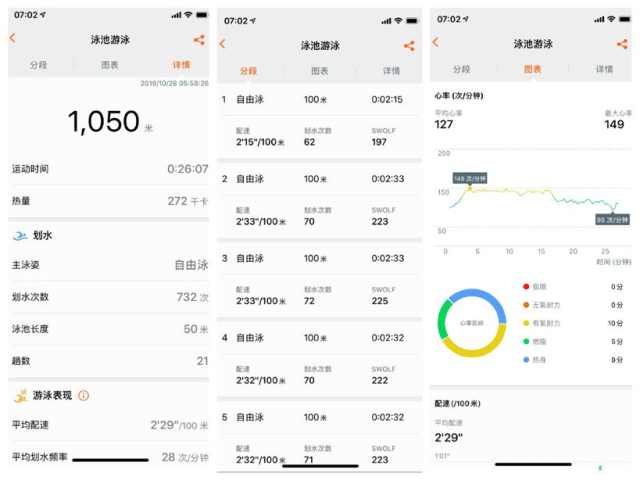Tap the green heart rate zone legend dot
This screenshot has height=480, width=640.
(526, 341)
